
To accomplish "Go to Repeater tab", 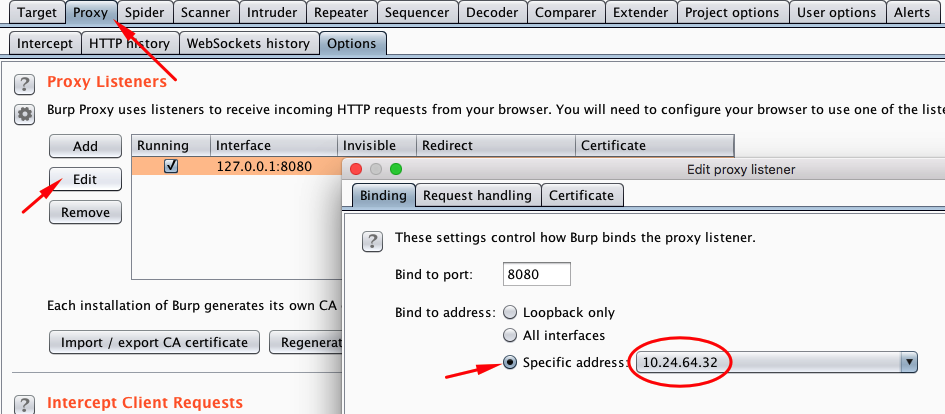I will click(x=341, y=12).
